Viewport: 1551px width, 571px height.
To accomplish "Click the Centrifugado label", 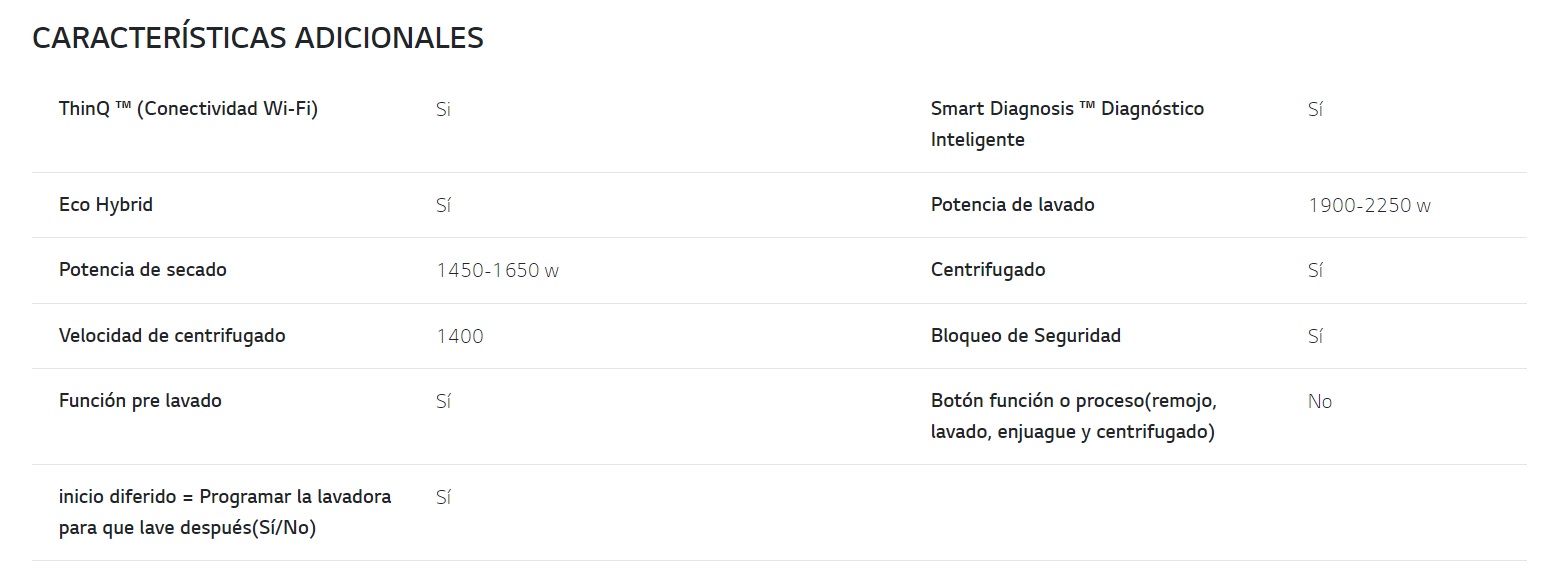I will pos(988,270).
